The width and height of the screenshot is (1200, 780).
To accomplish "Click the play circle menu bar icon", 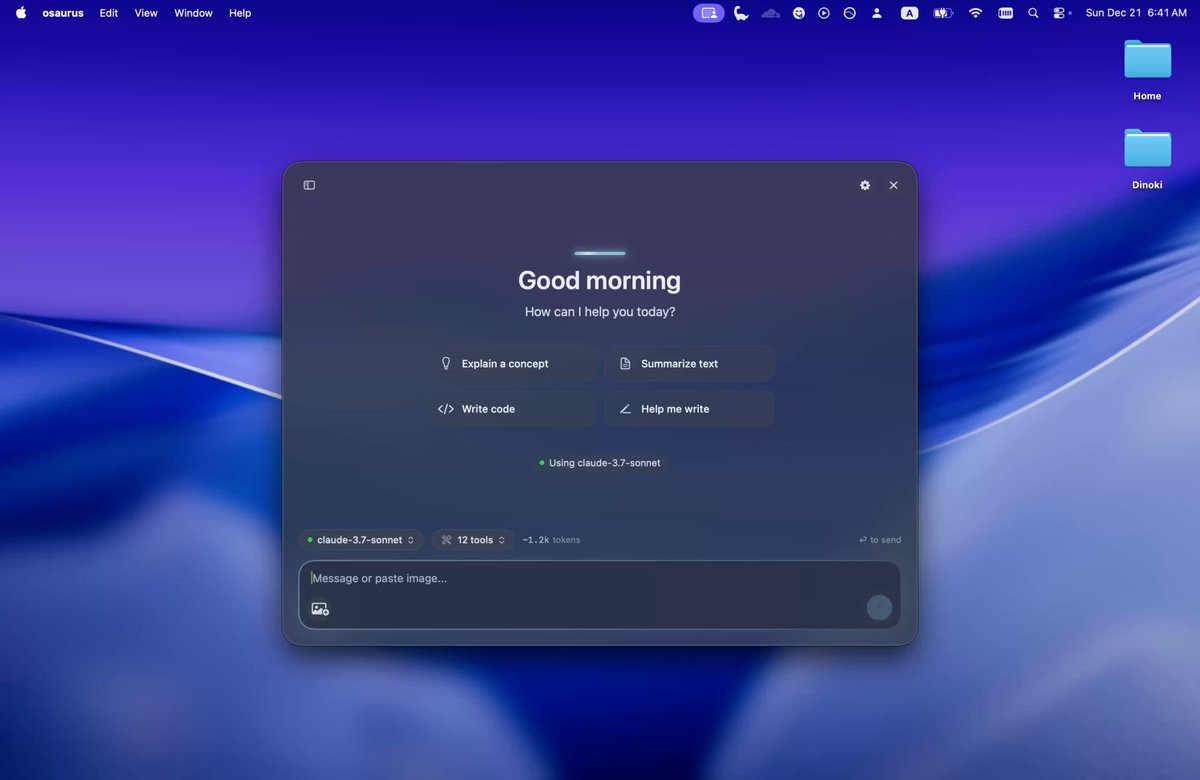I will [x=824, y=13].
